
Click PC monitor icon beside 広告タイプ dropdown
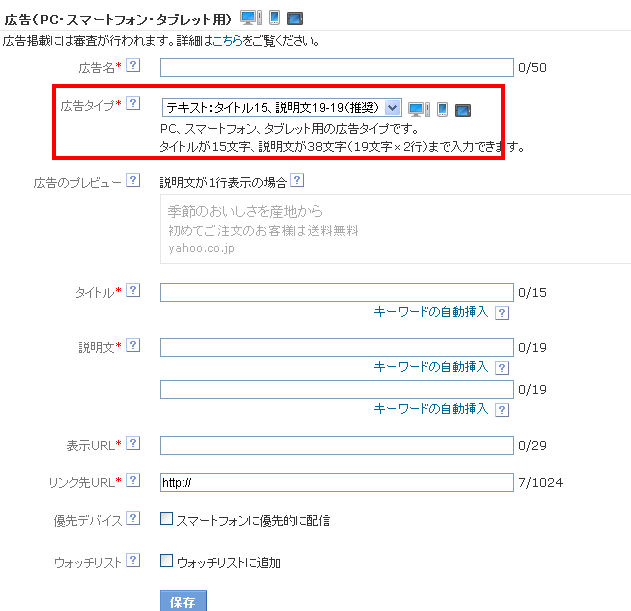tap(419, 109)
